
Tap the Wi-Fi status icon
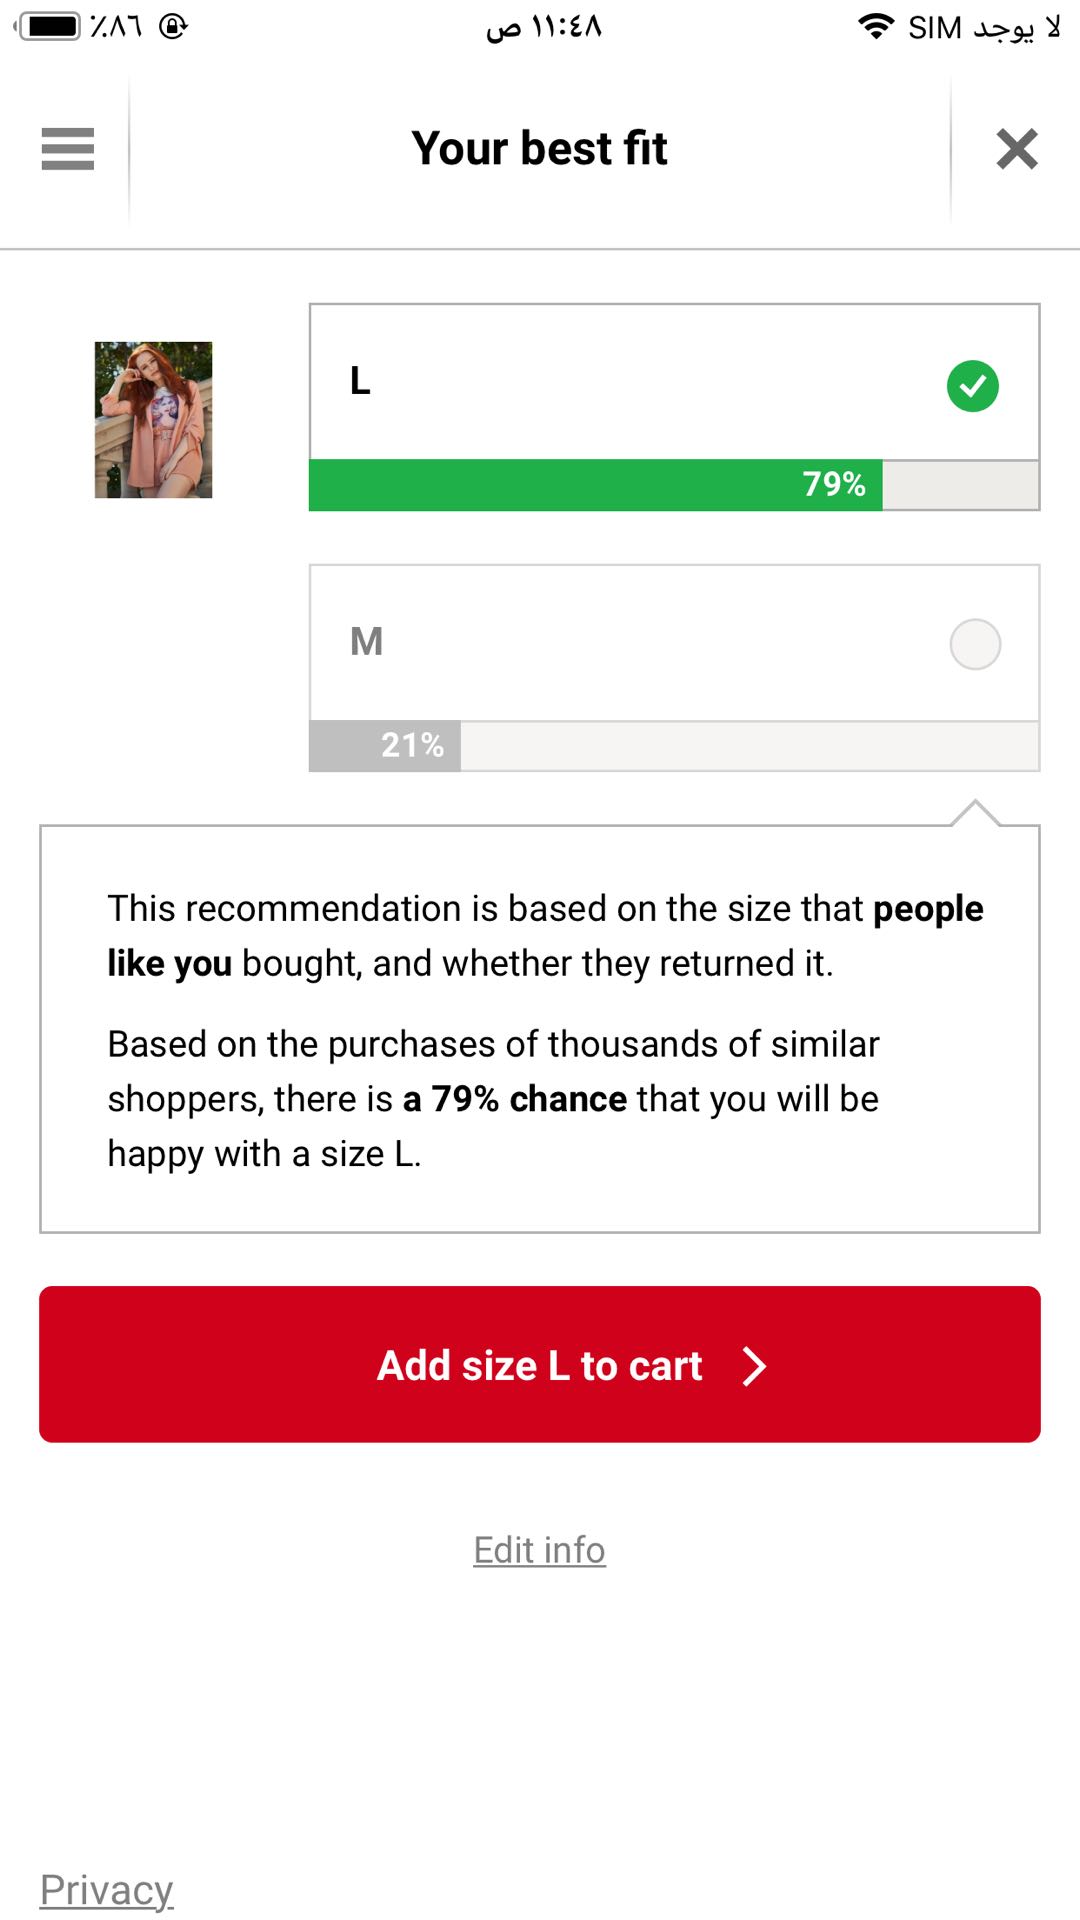coord(876,27)
